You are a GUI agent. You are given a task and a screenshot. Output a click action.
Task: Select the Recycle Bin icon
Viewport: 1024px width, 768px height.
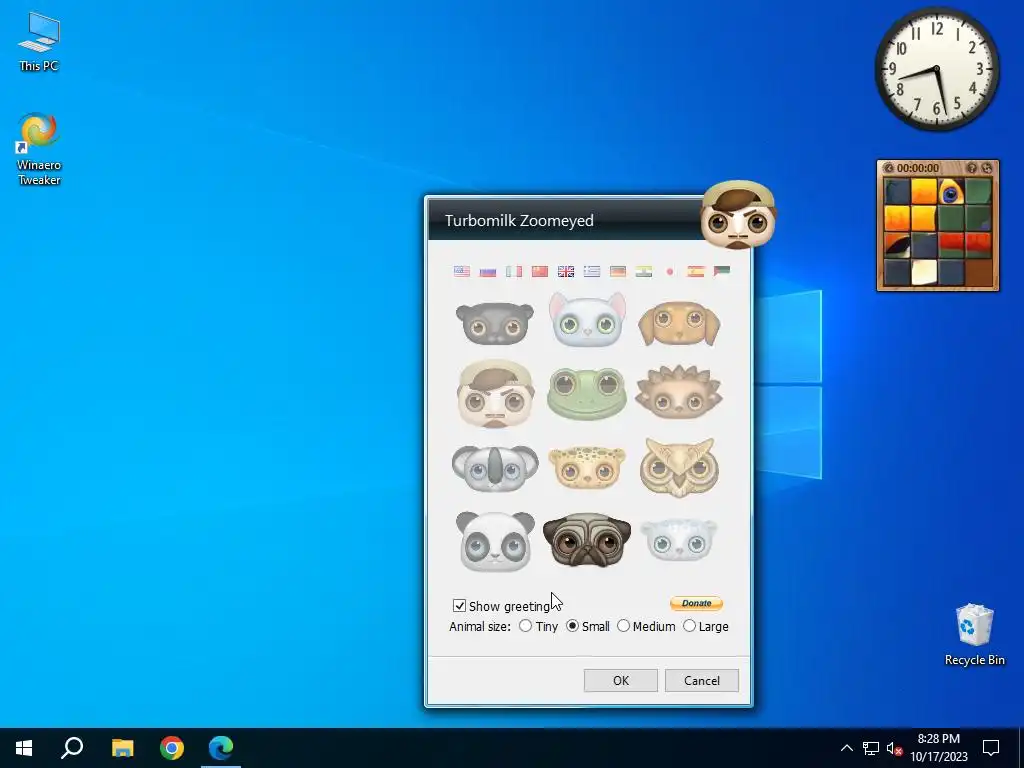(974, 635)
